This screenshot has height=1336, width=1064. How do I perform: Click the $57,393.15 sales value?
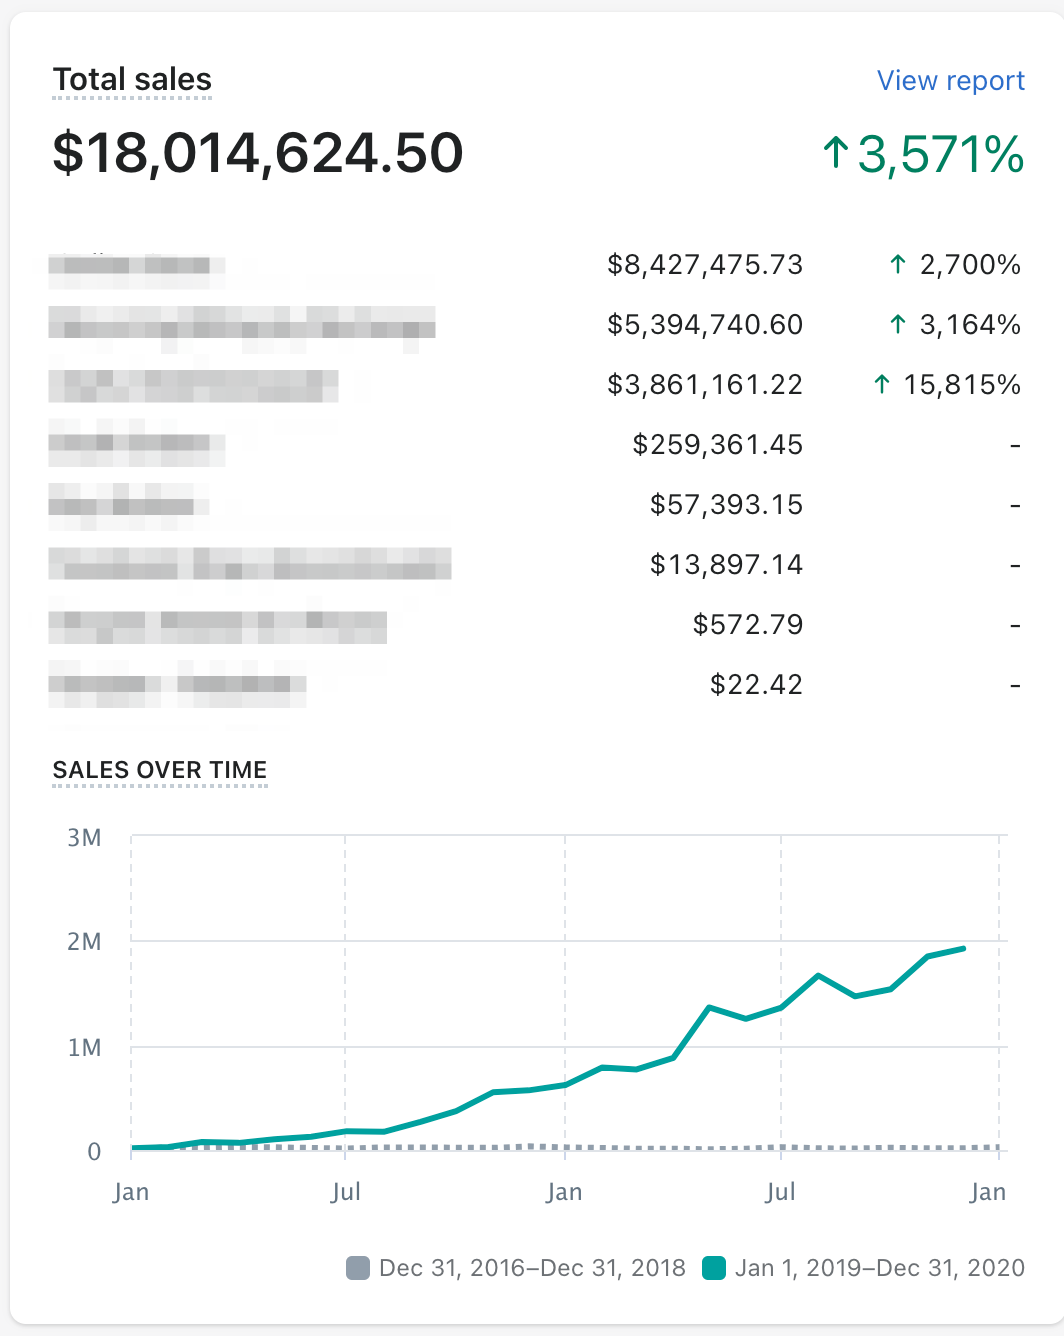(726, 505)
